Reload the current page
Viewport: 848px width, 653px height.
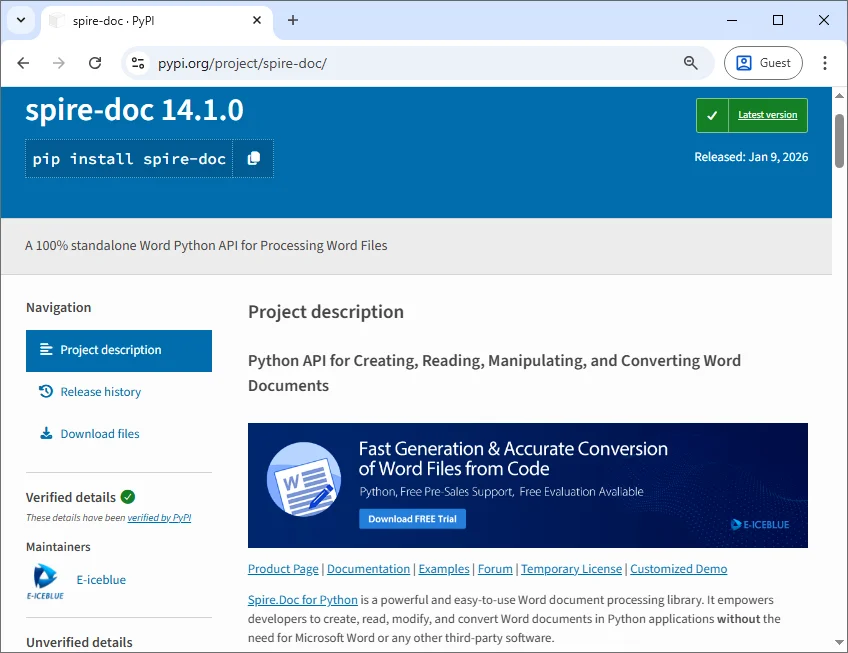tap(95, 62)
